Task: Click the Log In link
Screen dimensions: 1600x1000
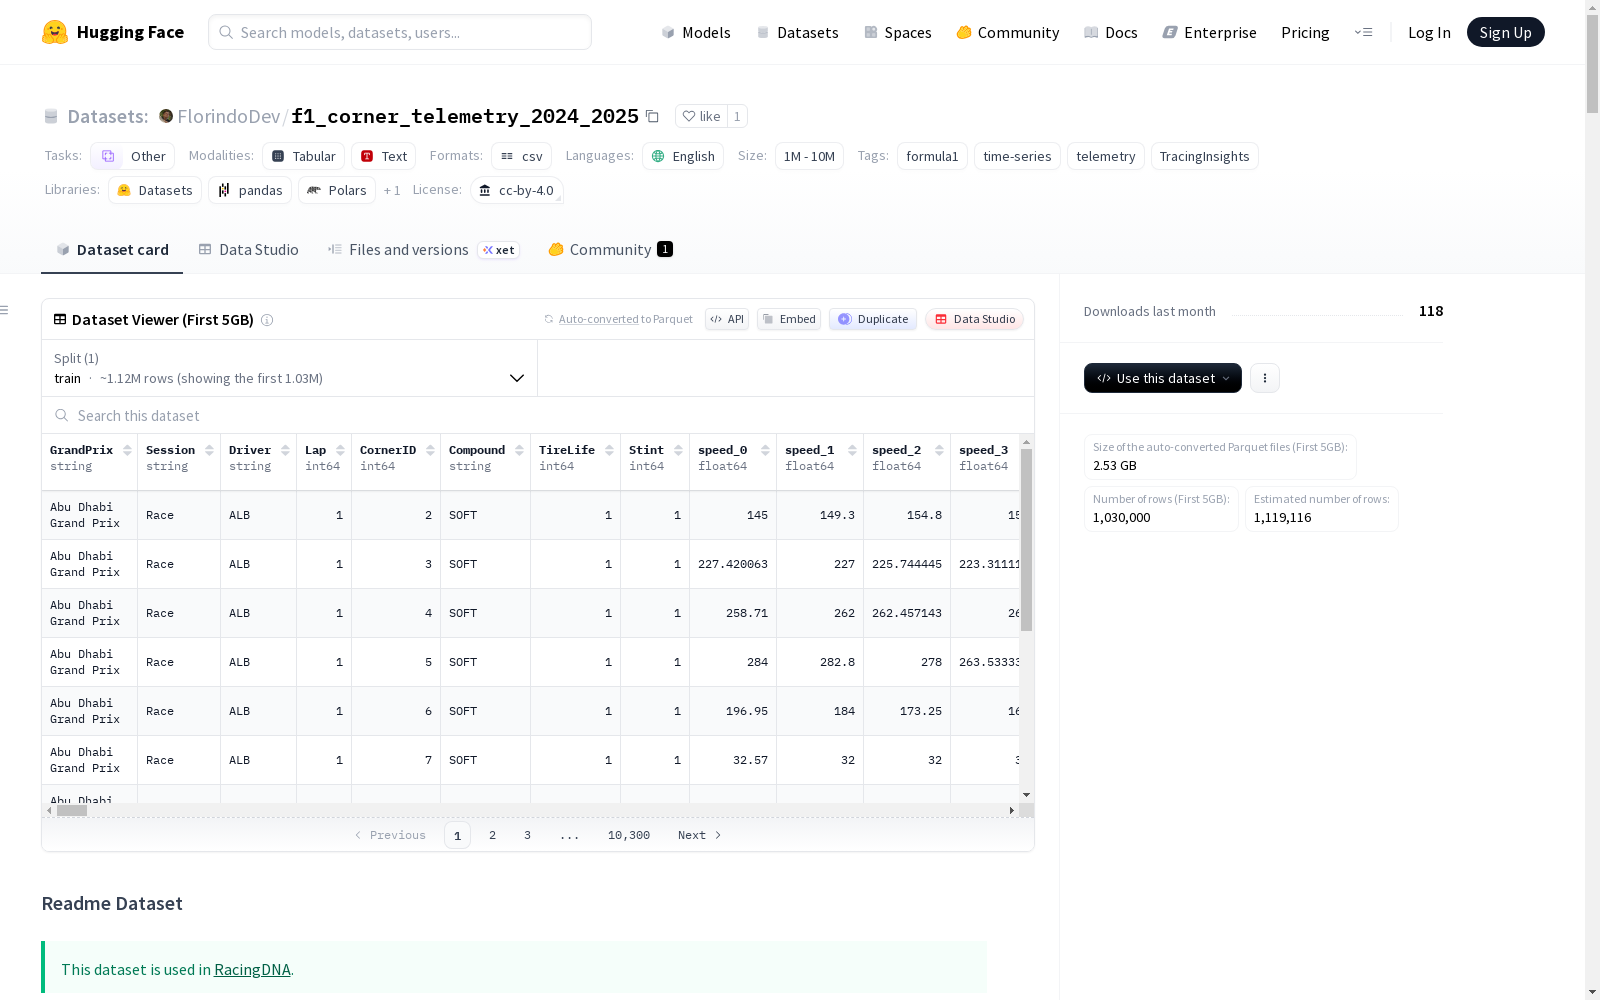Action: tap(1429, 32)
